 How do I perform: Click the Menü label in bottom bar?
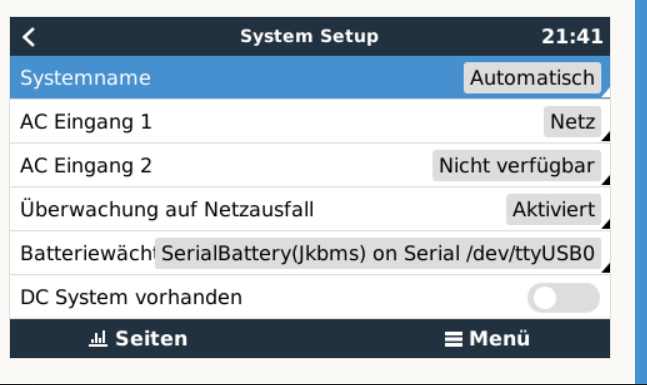tap(499, 339)
